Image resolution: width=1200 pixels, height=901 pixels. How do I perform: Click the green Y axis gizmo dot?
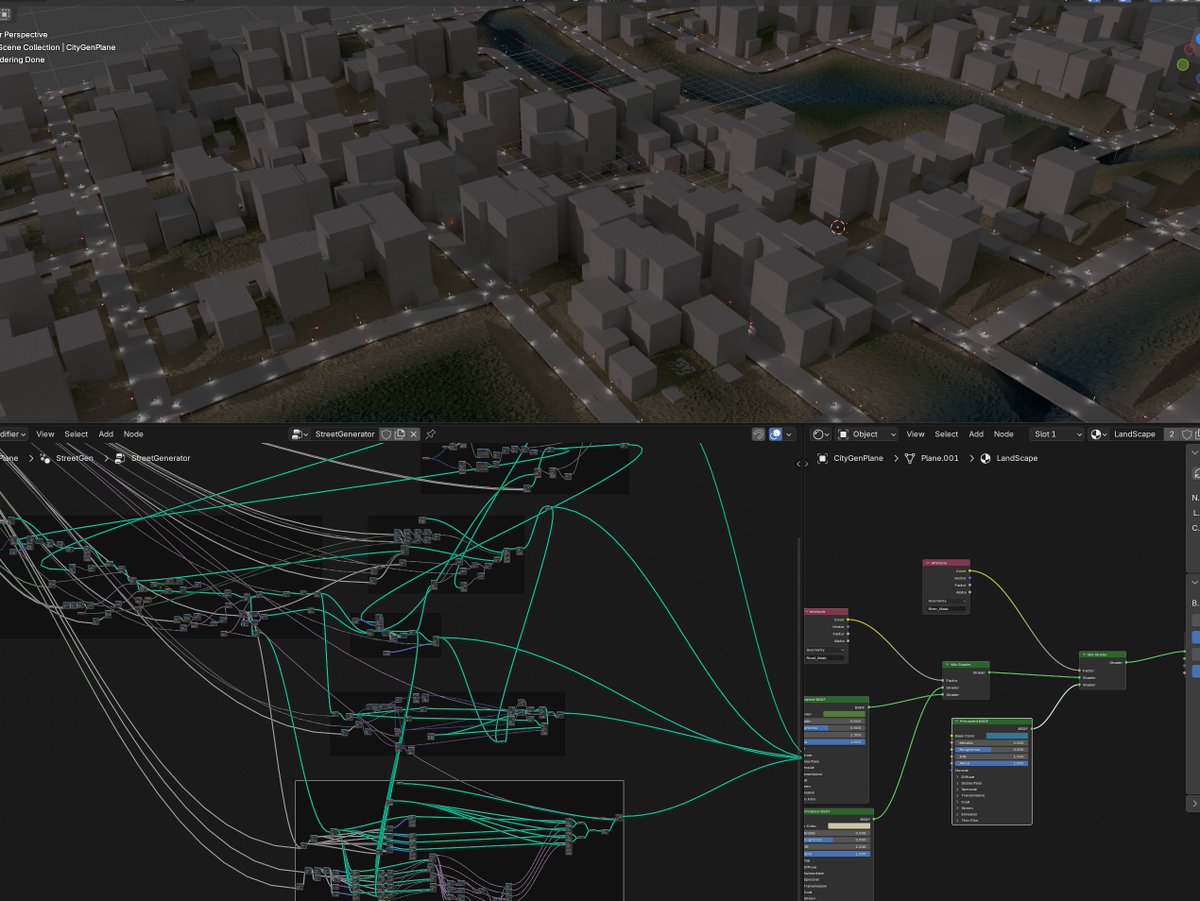1183,65
